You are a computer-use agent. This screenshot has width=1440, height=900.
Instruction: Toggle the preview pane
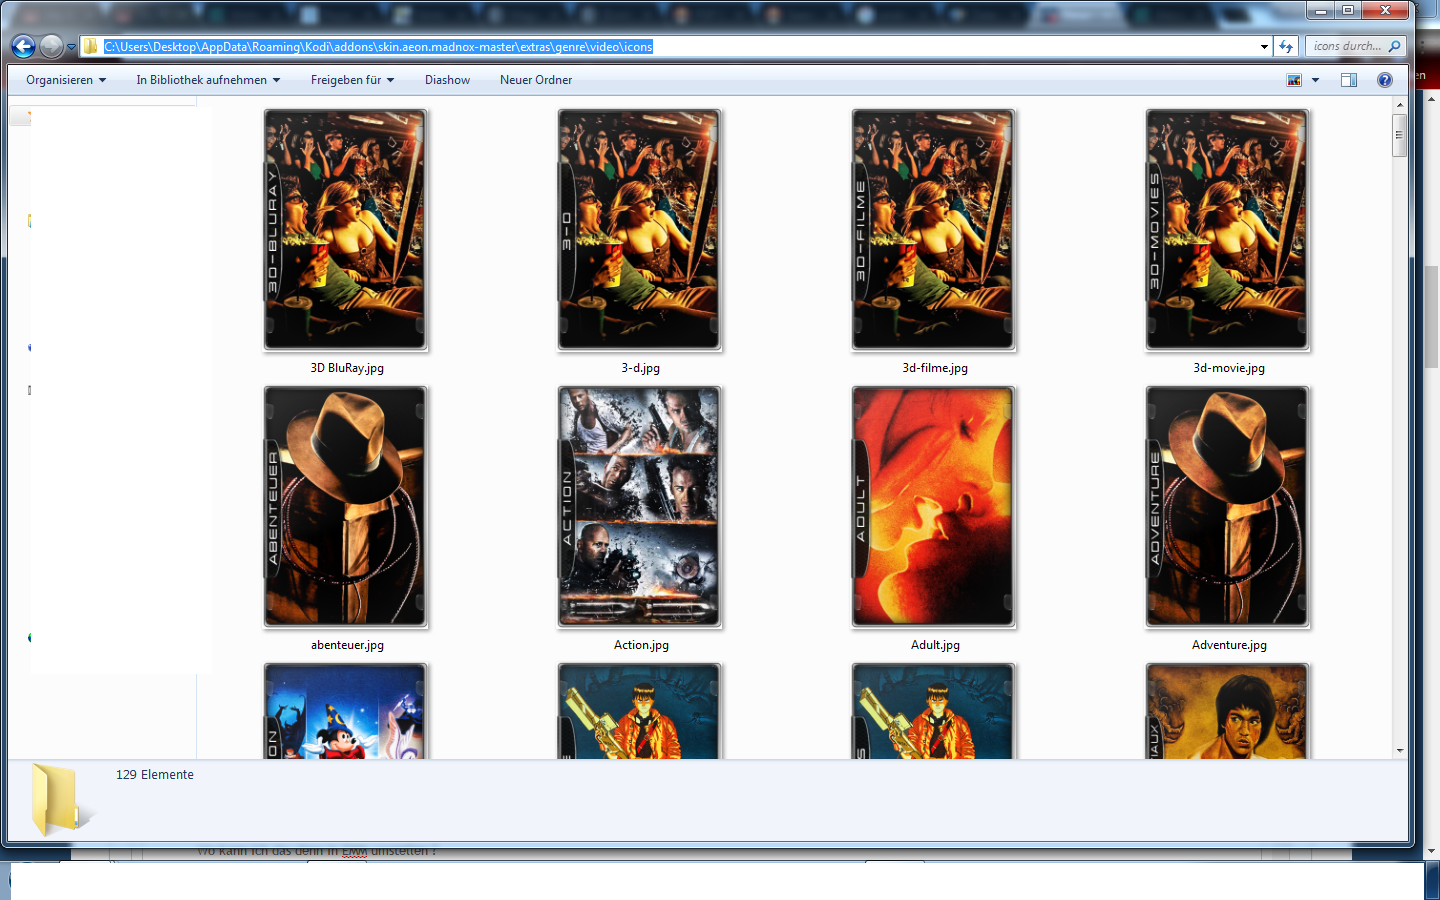coord(1349,80)
